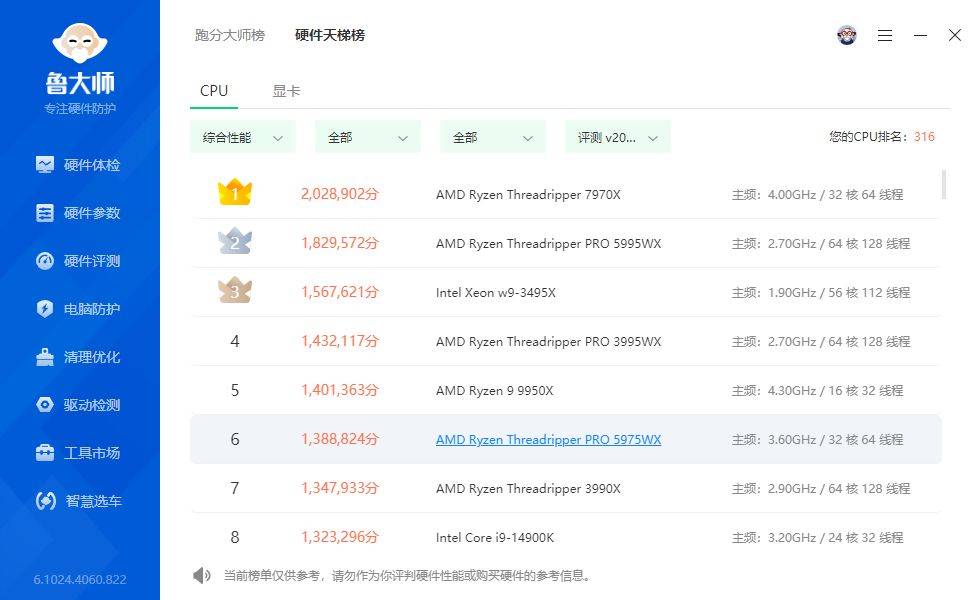
Task: Click the 1,323,296分 score
Action: pos(339,537)
